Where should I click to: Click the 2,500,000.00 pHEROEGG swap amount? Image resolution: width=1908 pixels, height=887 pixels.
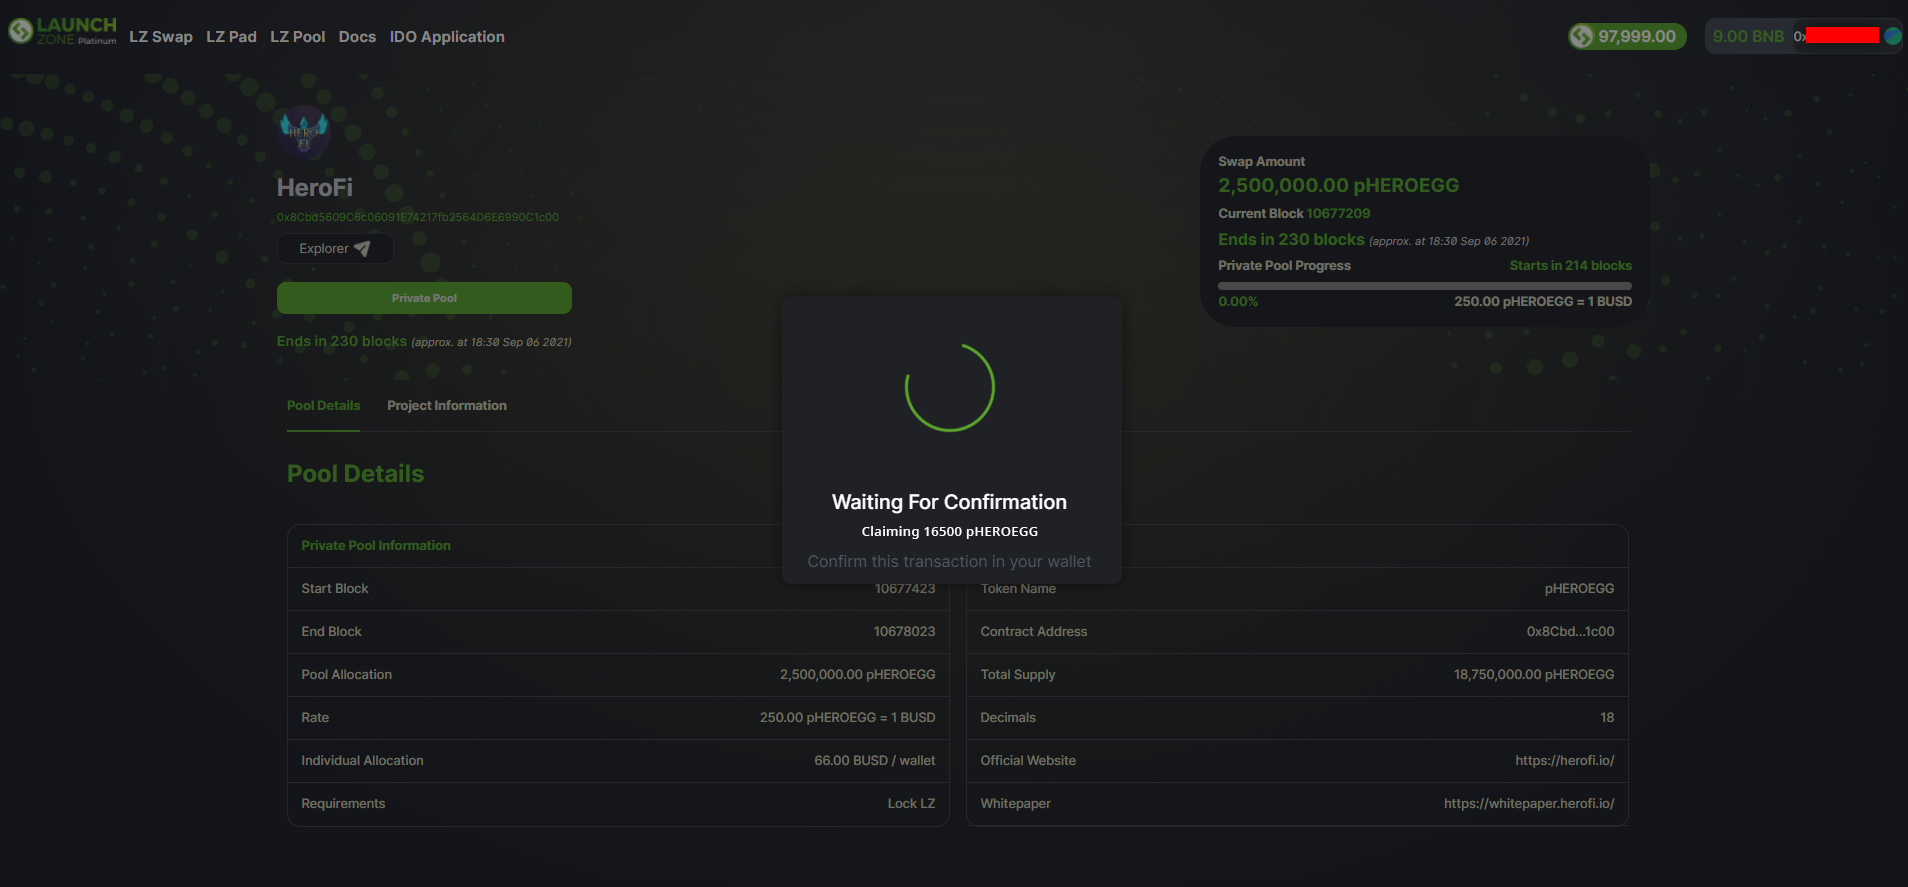tap(1338, 186)
